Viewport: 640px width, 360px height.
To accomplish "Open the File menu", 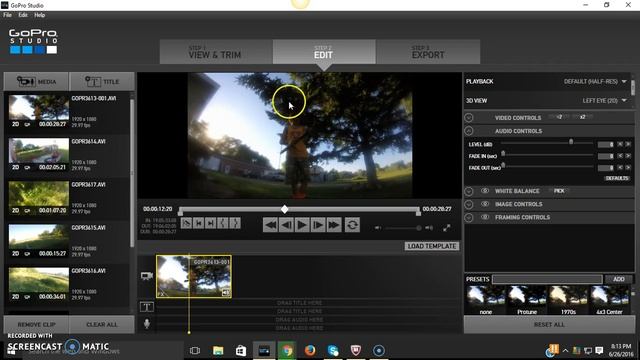I will tap(7, 15).
